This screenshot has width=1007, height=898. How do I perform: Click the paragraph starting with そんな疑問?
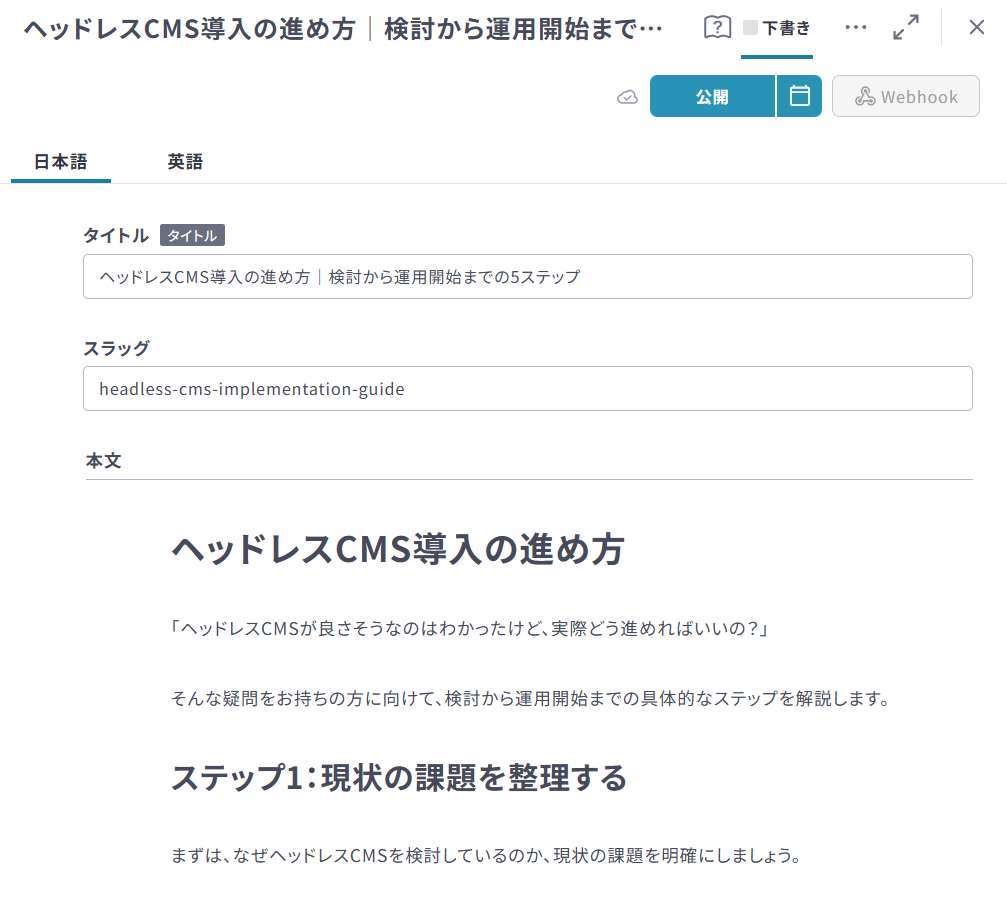pyautogui.click(x=530, y=699)
